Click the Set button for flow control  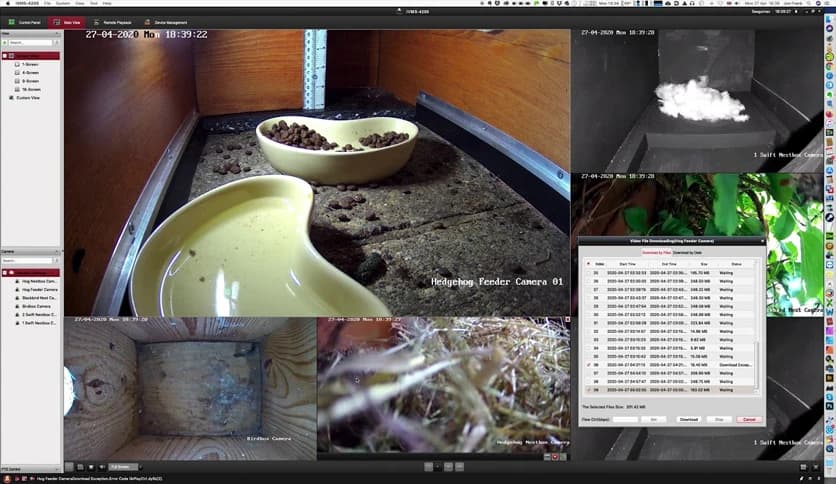[x=654, y=420]
